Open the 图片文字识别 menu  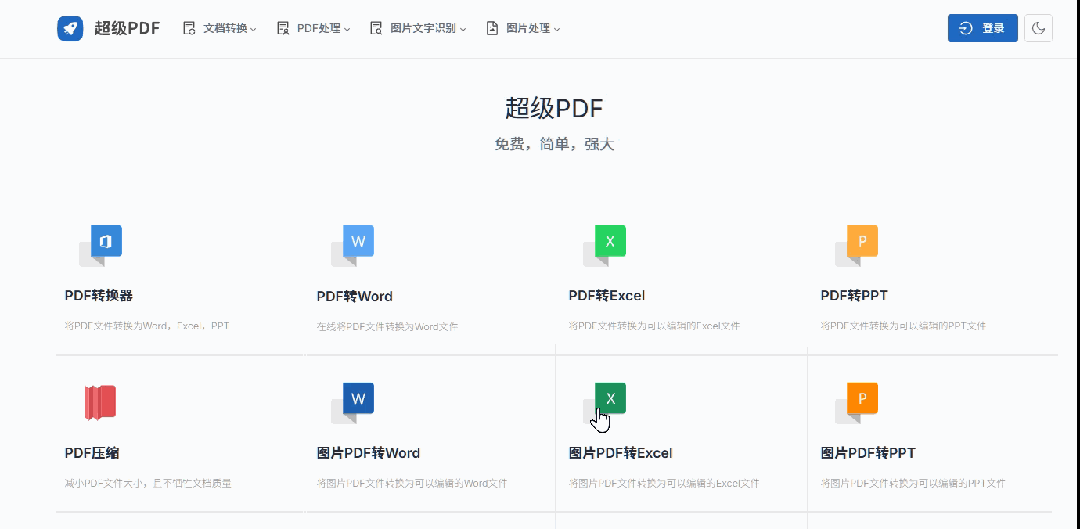pos(418,28)
